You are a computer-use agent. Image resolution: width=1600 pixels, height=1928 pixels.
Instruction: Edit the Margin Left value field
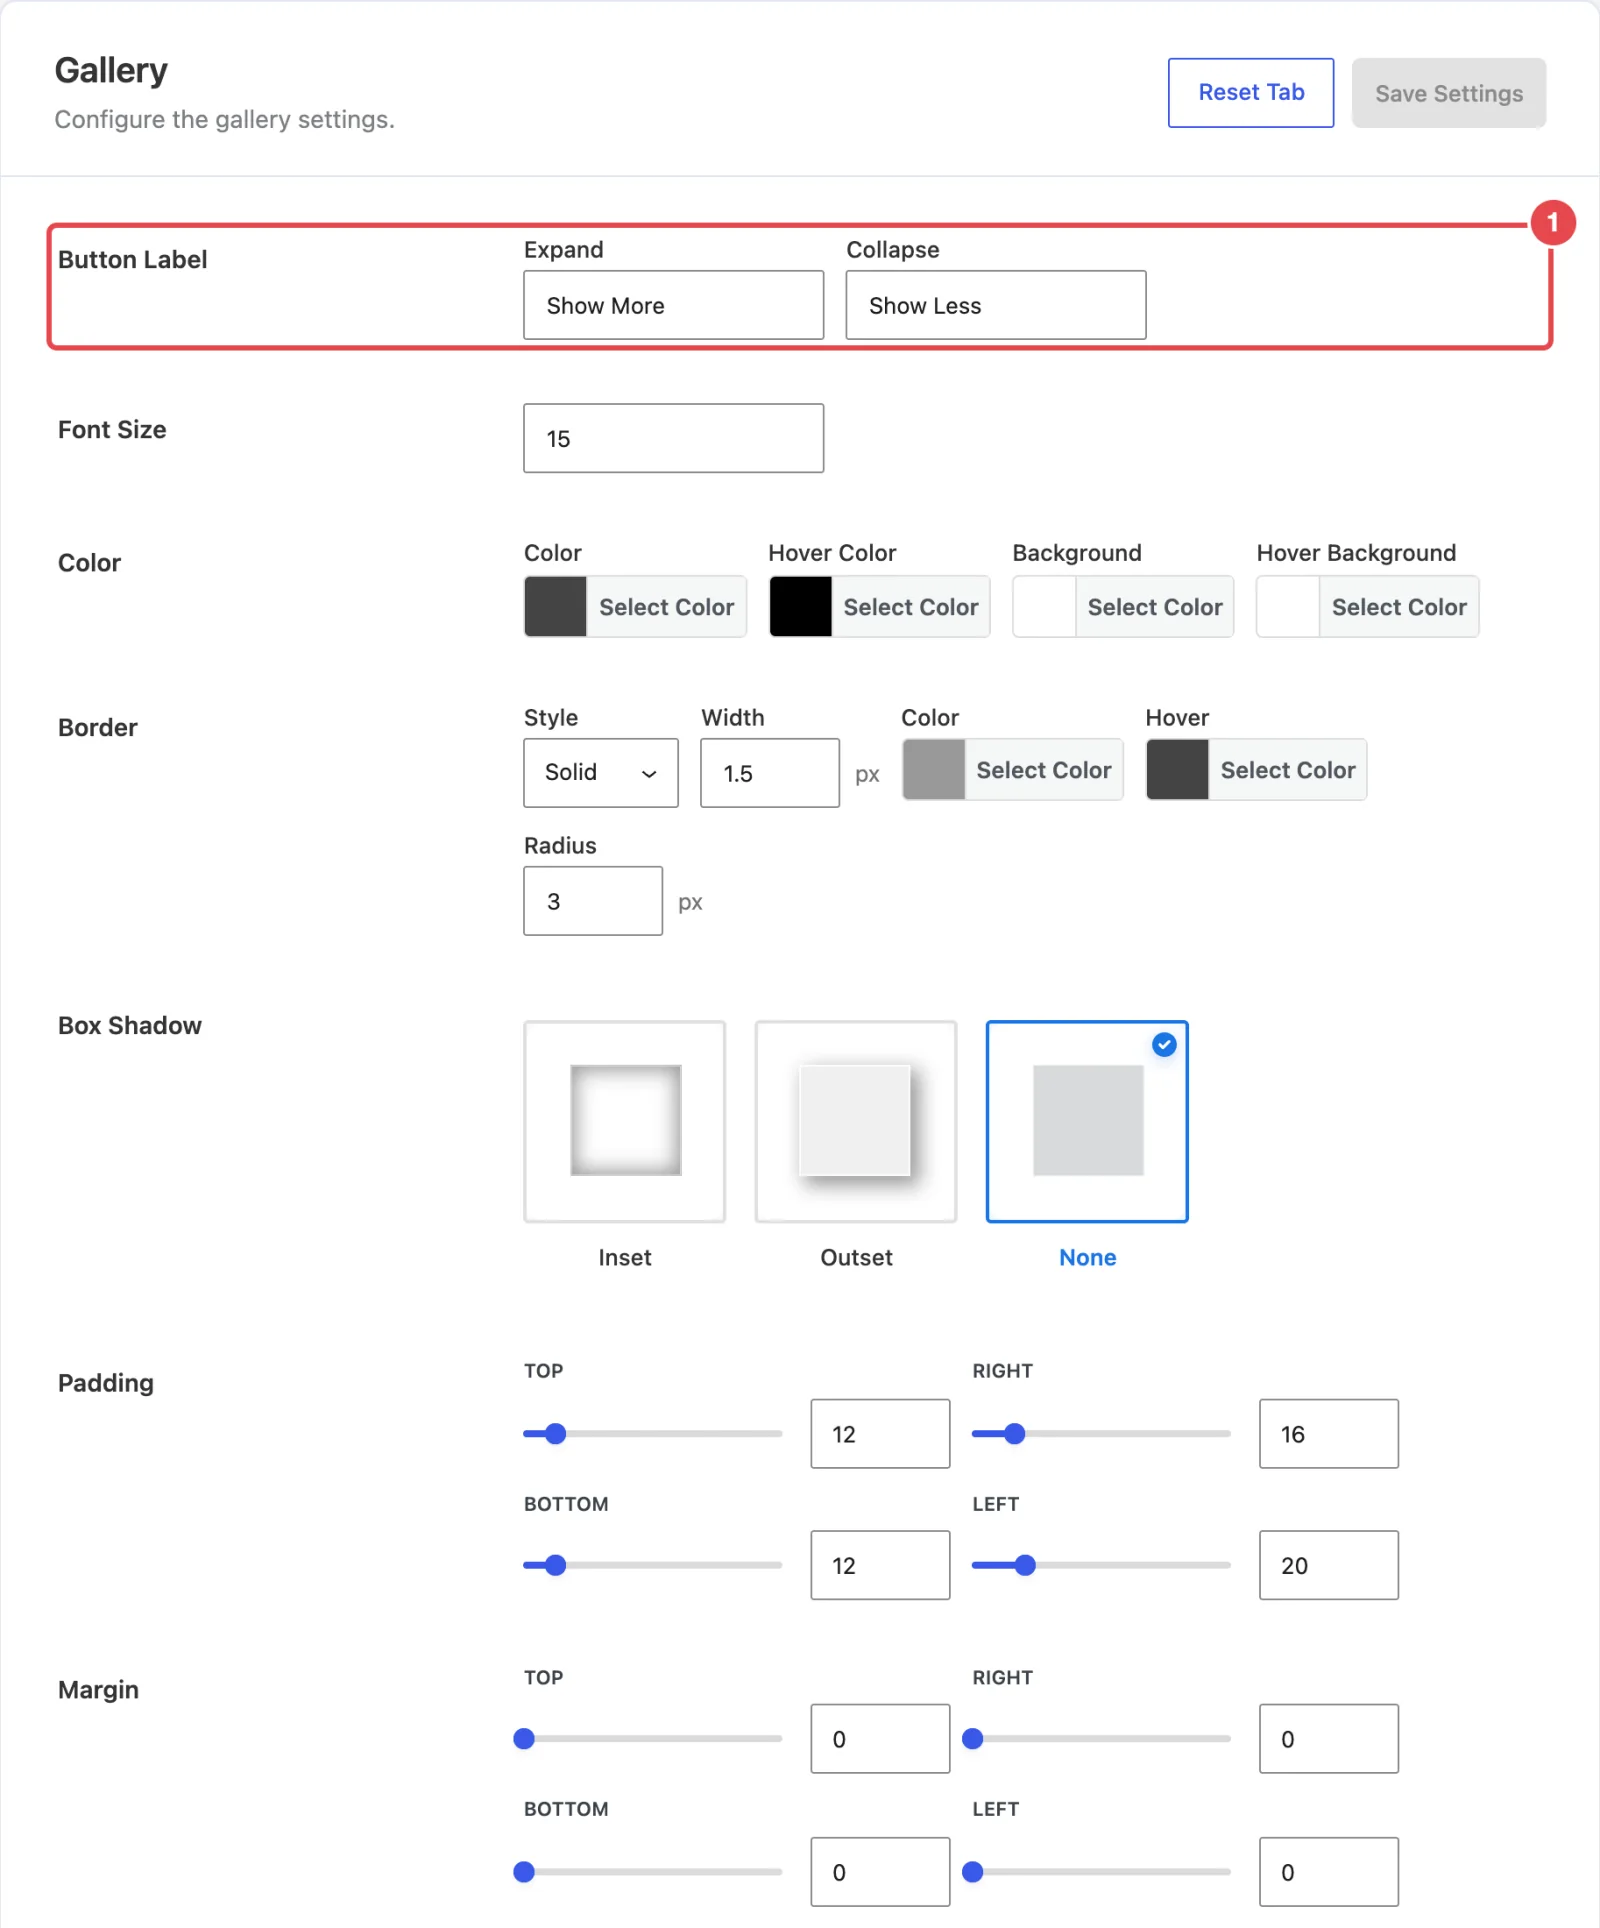pyautogui.click(x=1328, y=1872)
